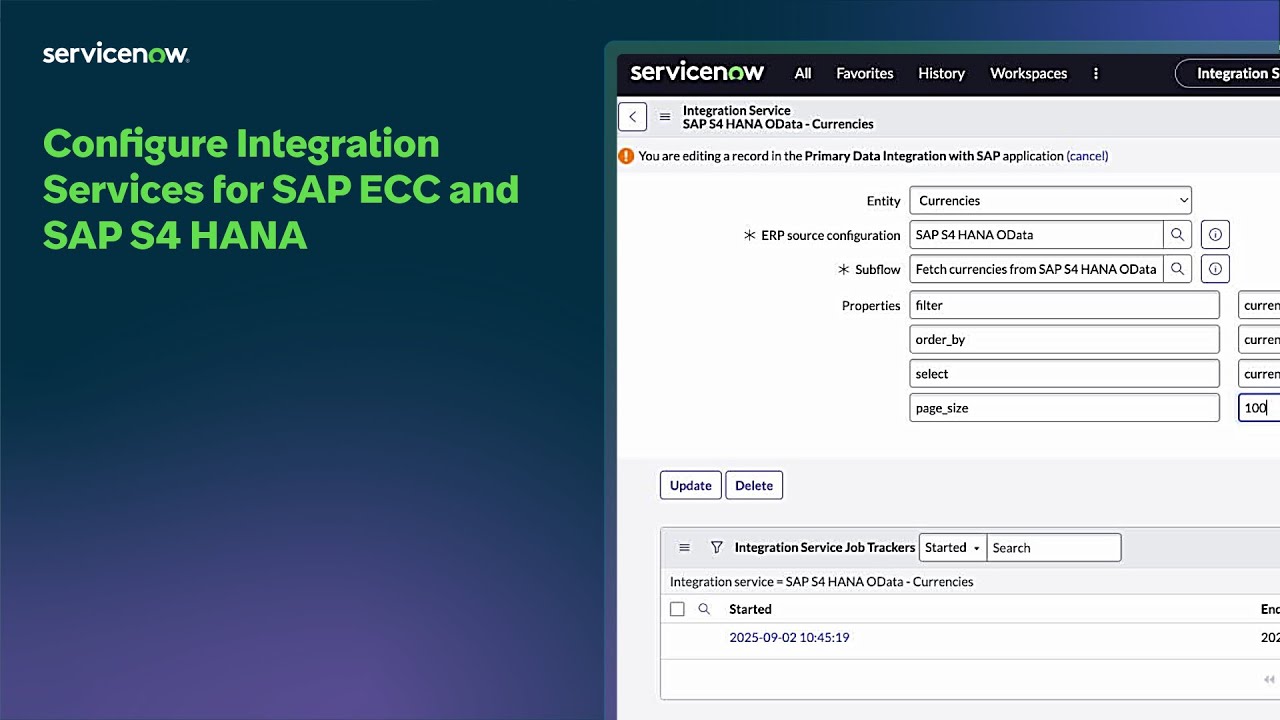
Task: Open the 2025-09-02 10:45:19 tracker record
Action: click(789, 637)
